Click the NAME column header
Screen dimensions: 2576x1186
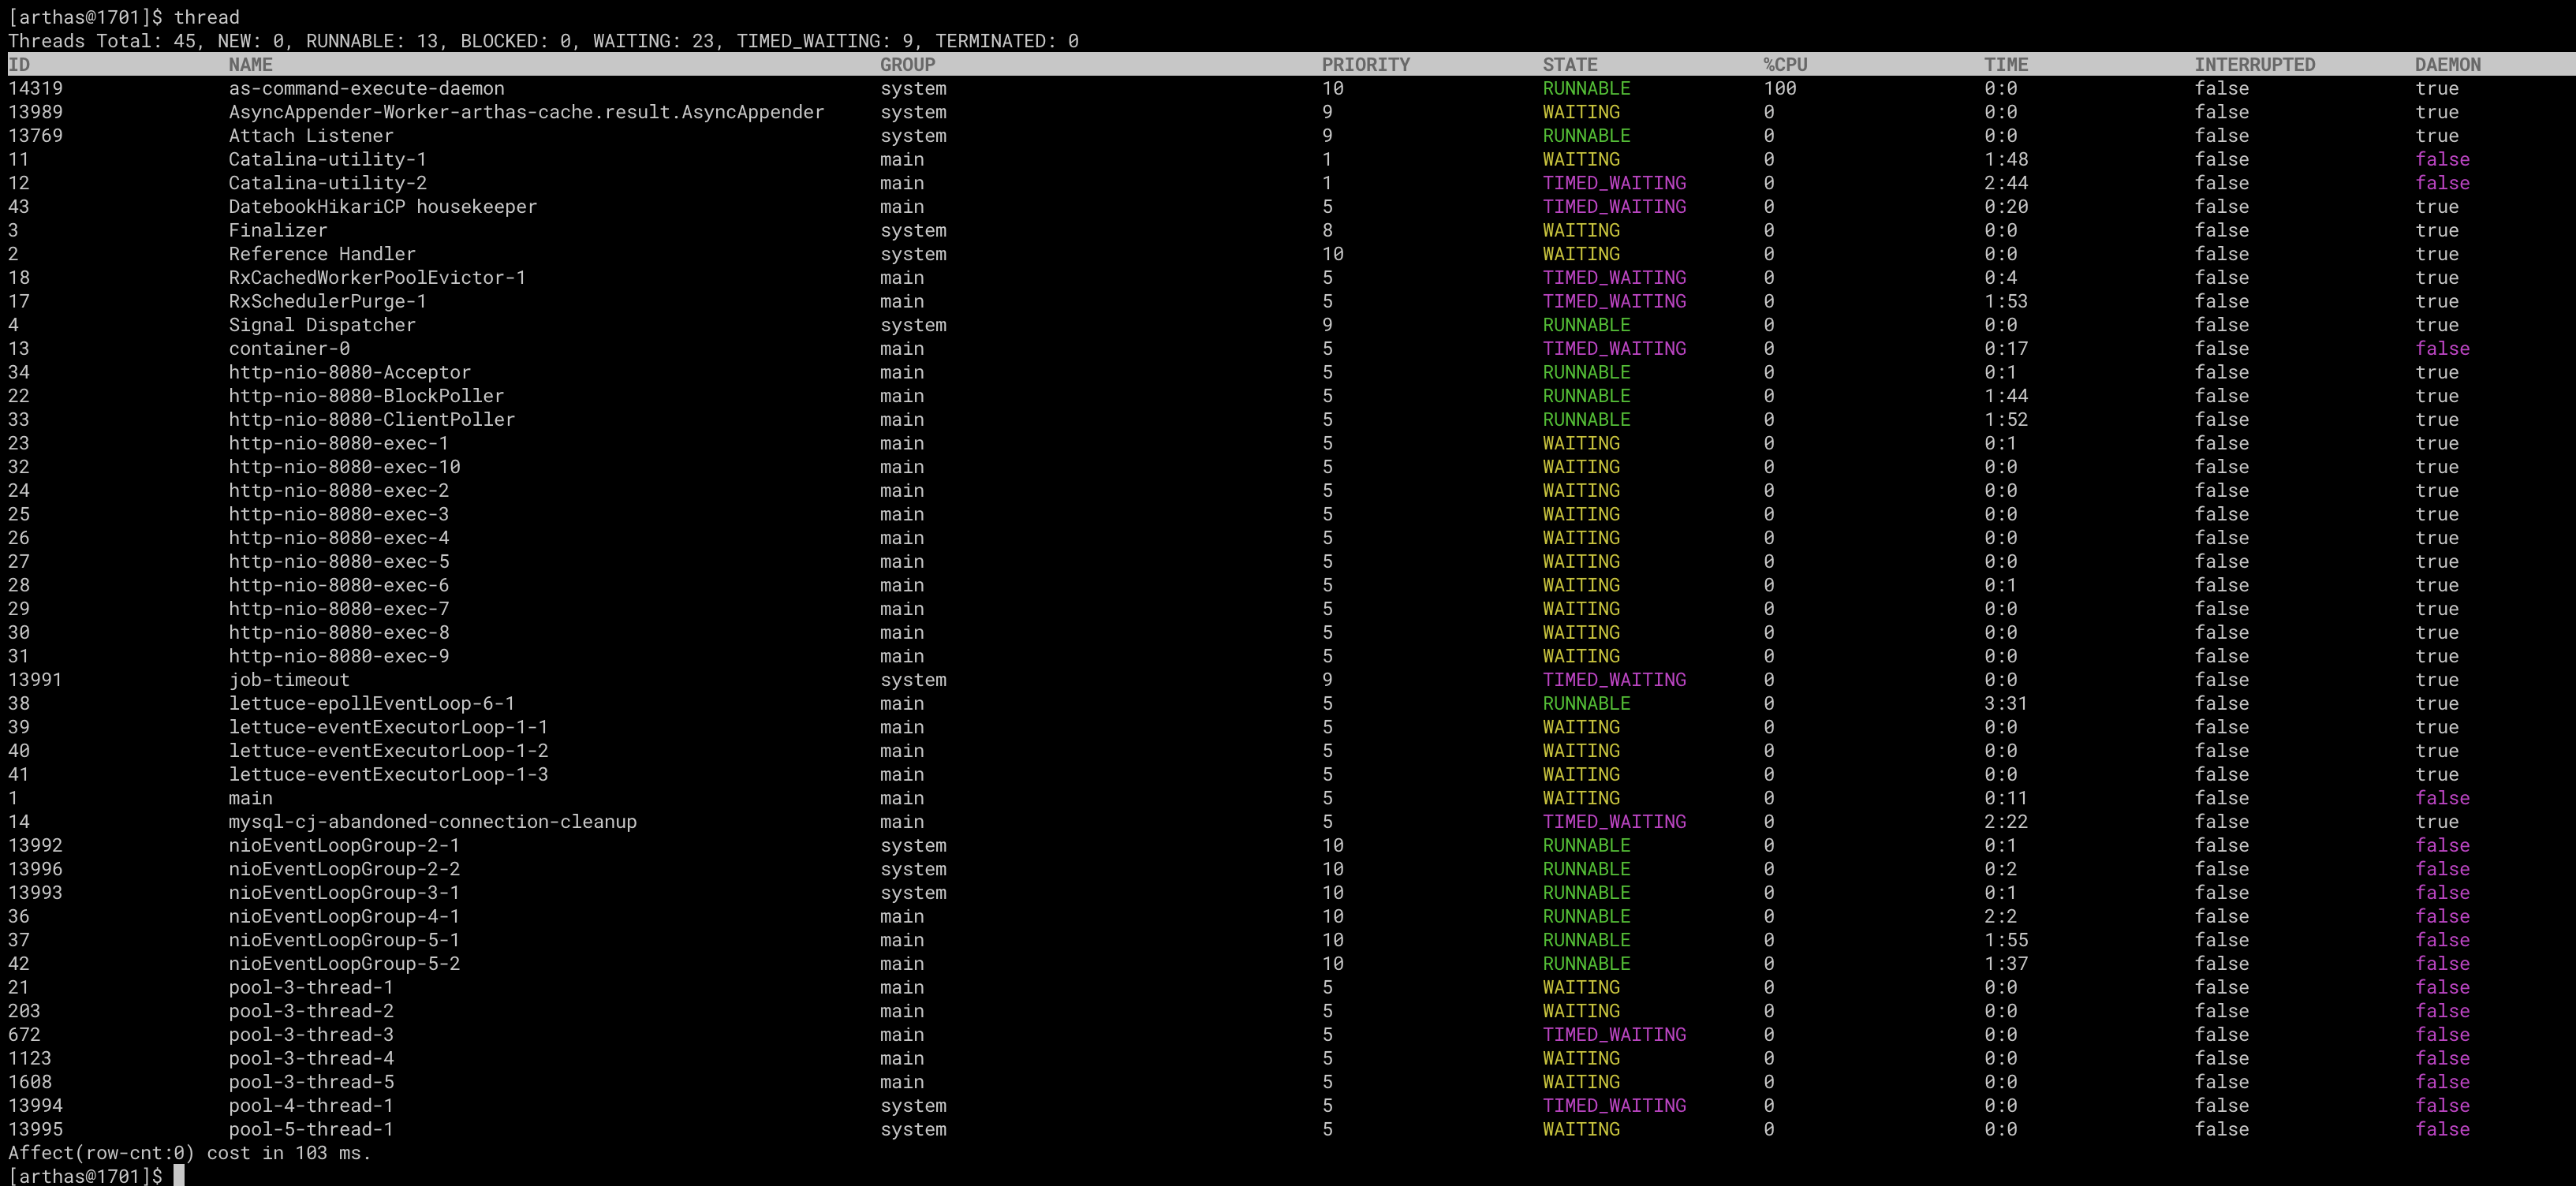250,64
